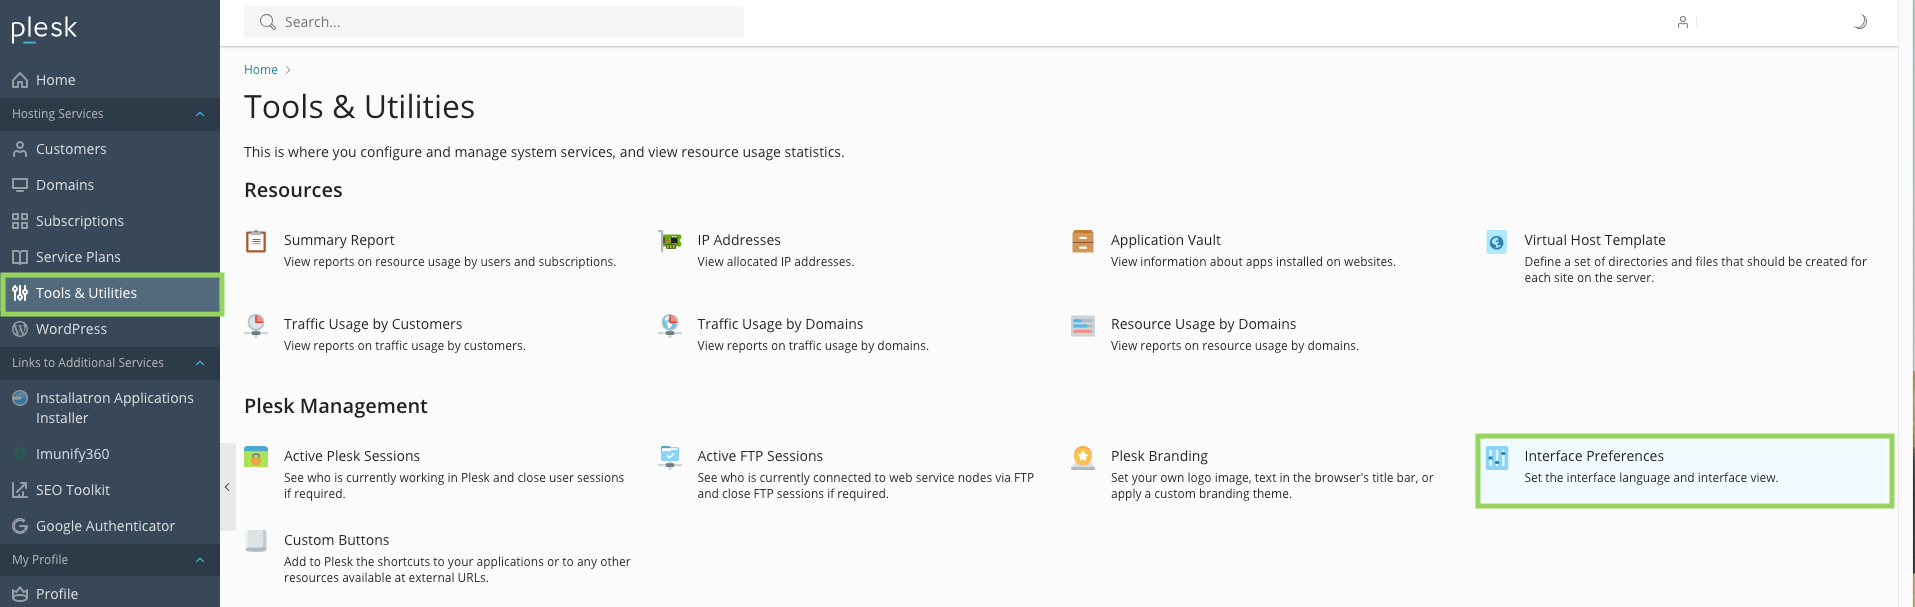Click the Active FTP Sessions icon
1915x607 pixels.
tap(670, 457)
